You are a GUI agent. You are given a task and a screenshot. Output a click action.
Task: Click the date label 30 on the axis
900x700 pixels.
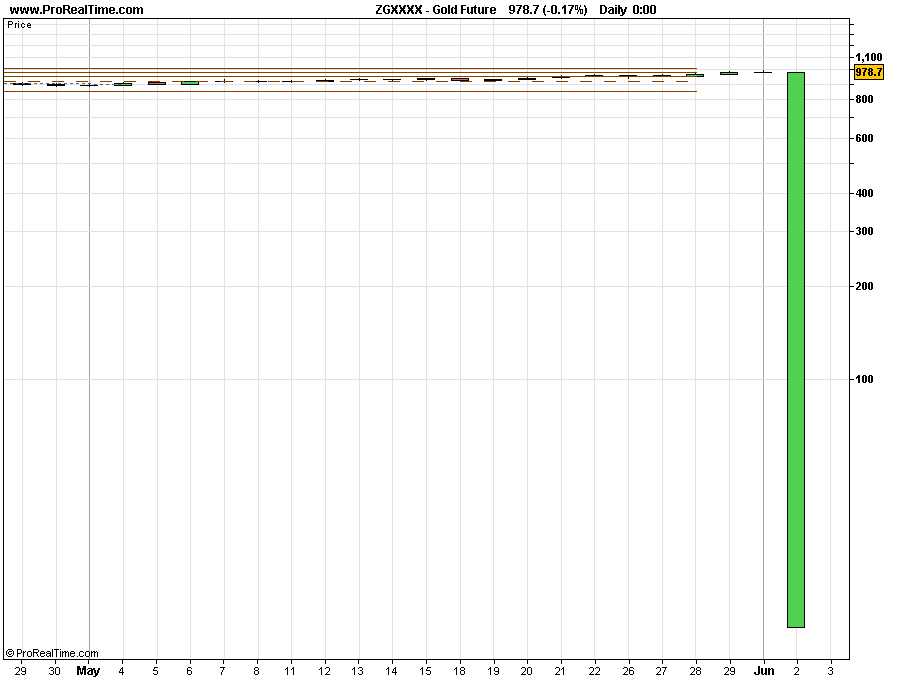pos(55,671)
